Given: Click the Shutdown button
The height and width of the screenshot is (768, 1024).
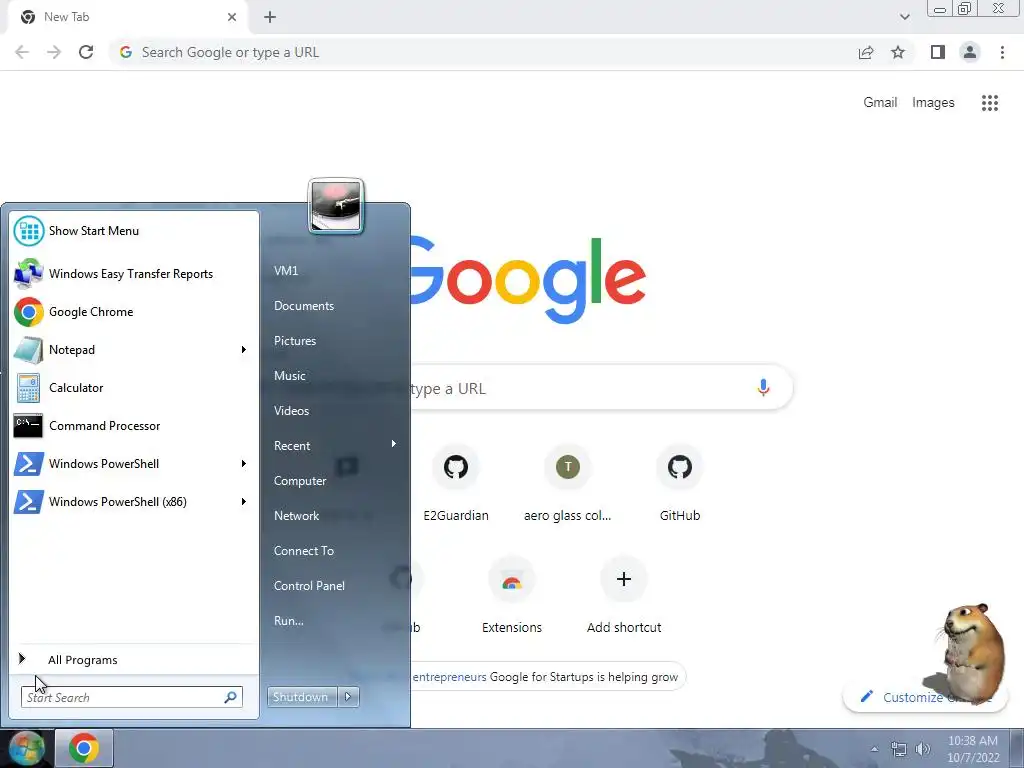Looking at the screenshot, I should (301, 697).
